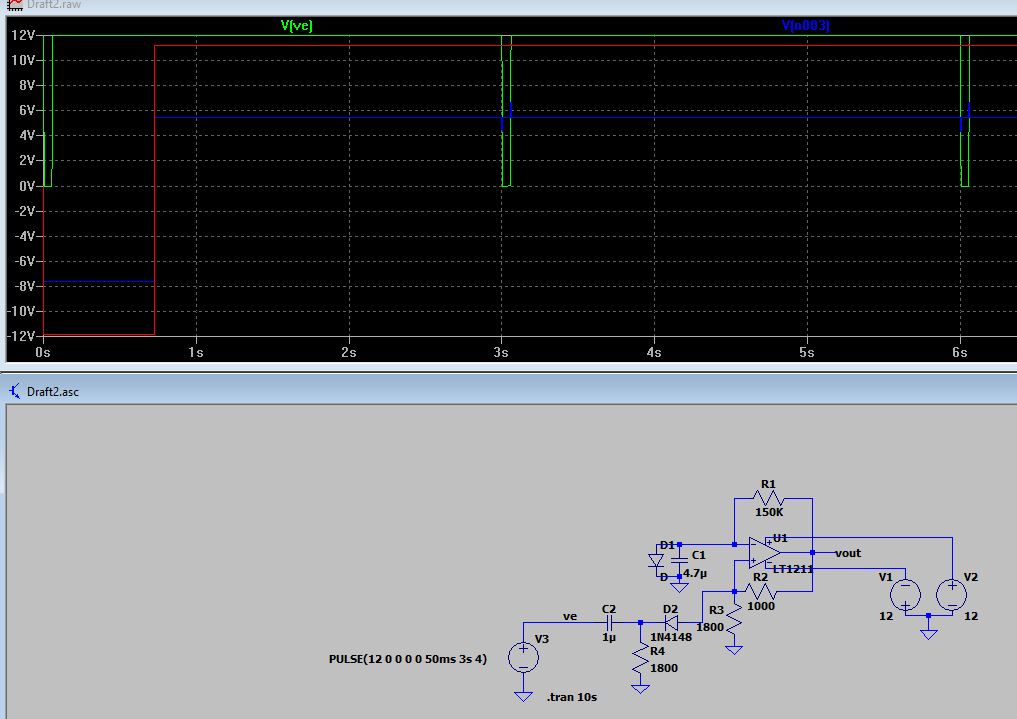Click the 12 value under V2
1017x719 pixels.
click(x=970, y=616)
